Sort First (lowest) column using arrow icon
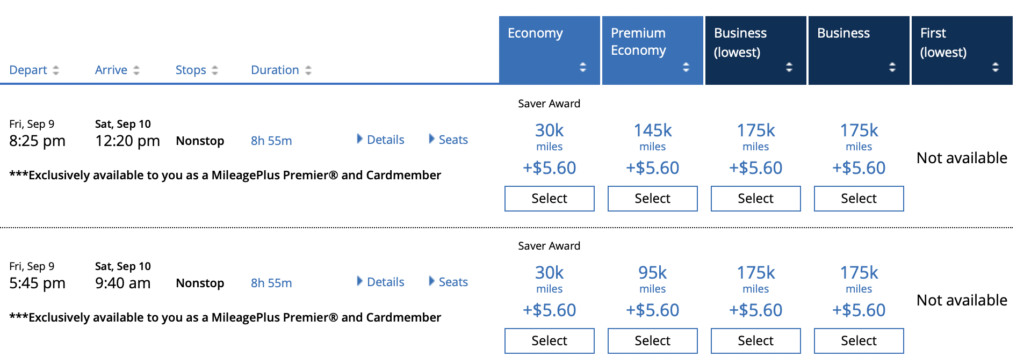The image size is (1024, 364). coord(995,67)
